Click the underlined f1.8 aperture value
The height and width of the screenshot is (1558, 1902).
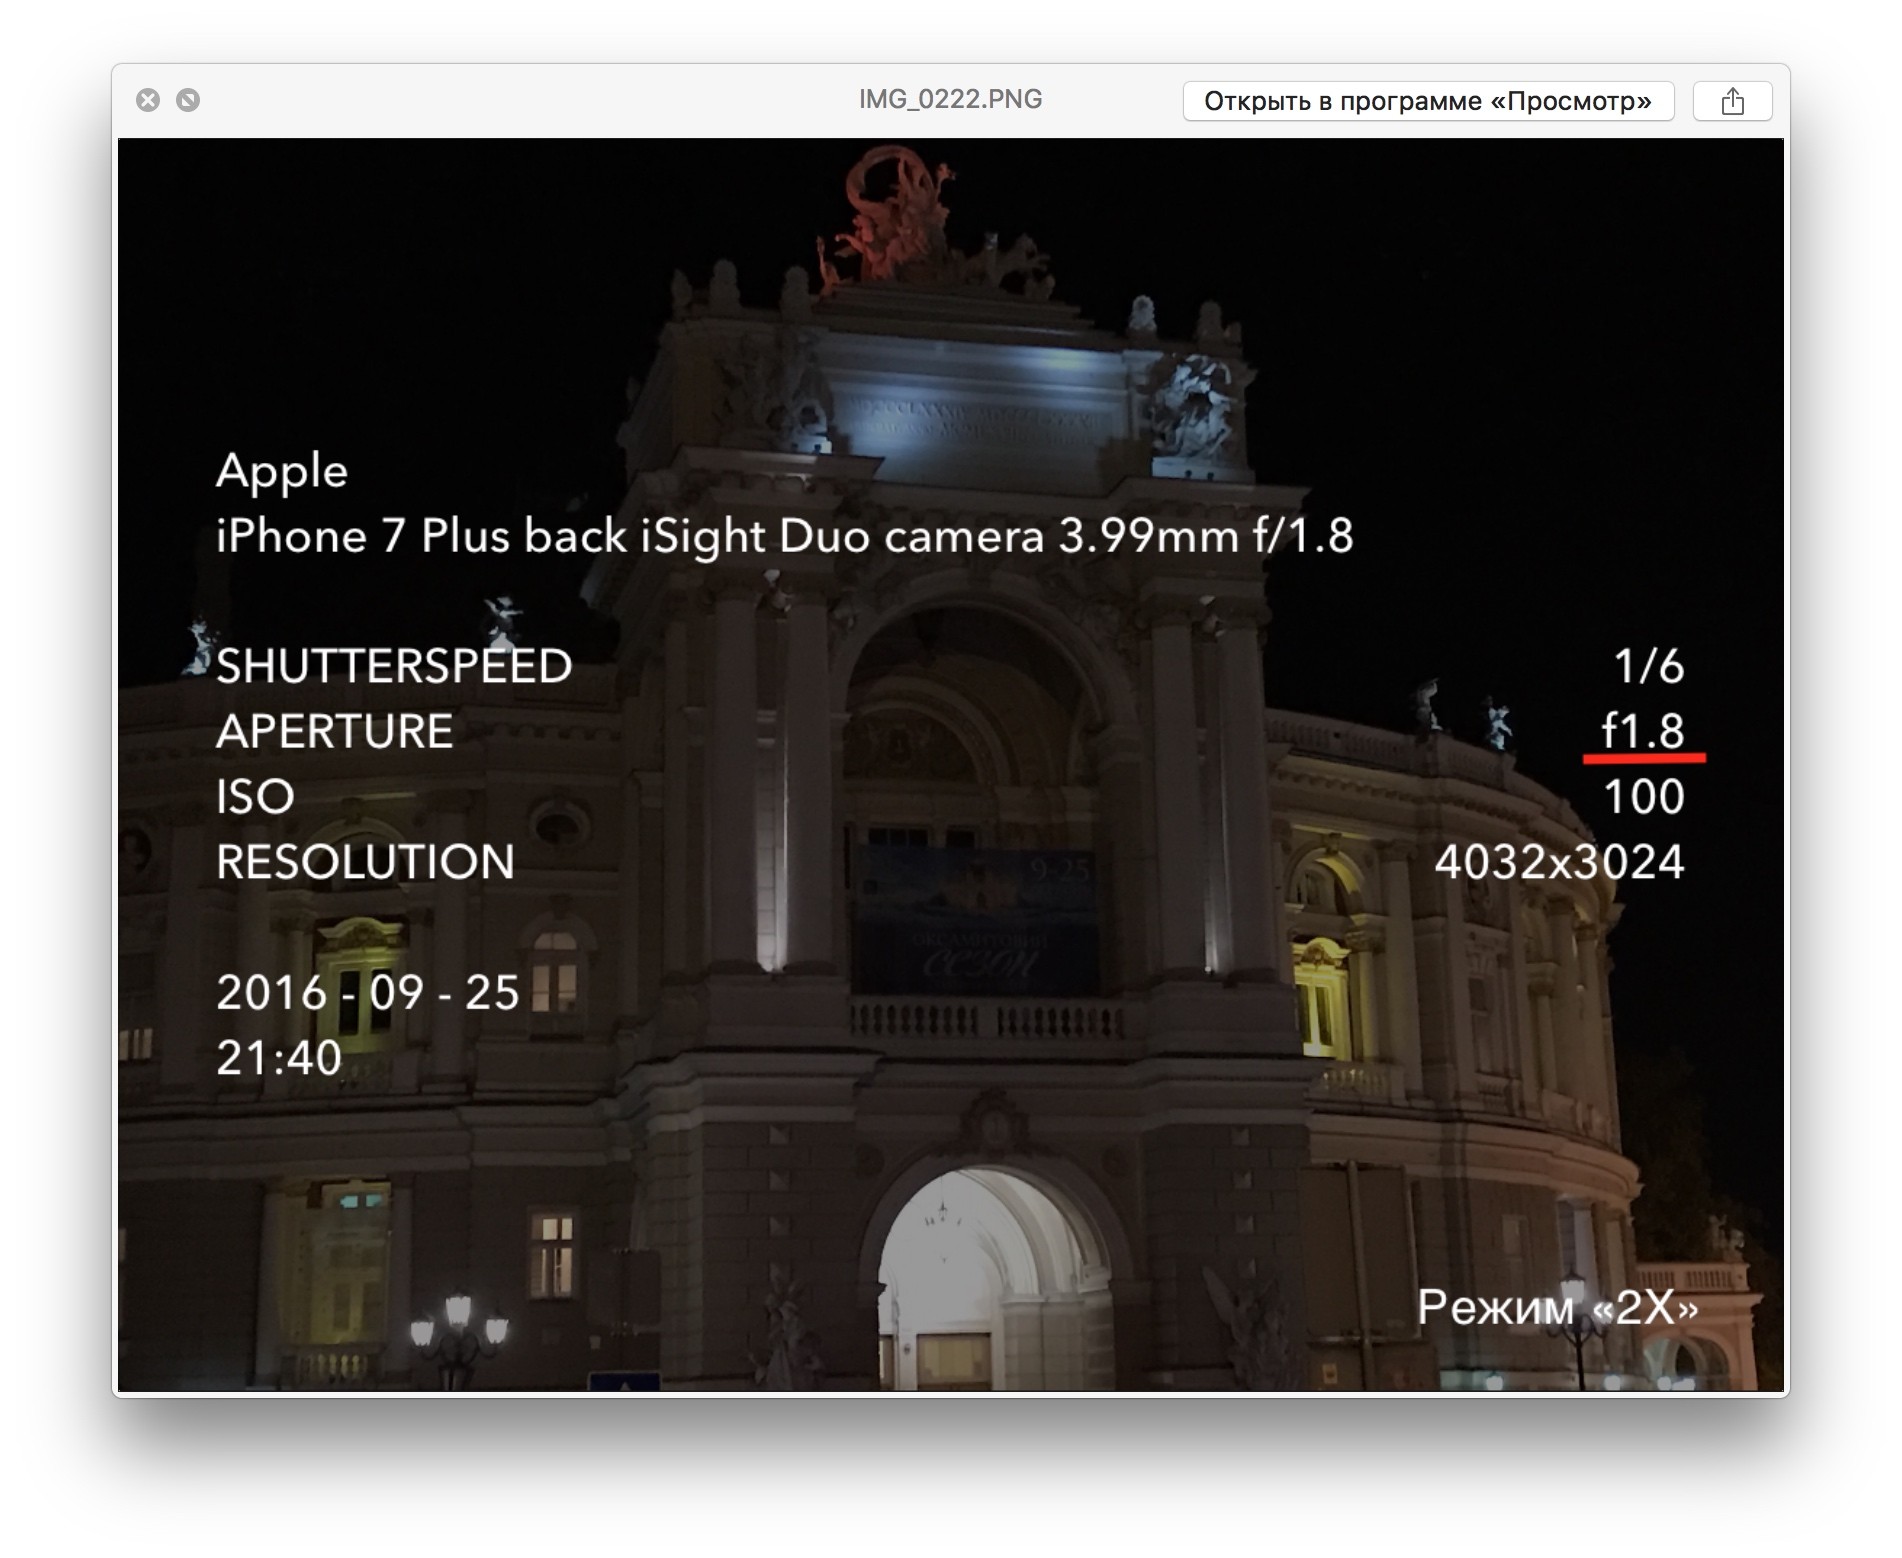(x=1643, y=731)
